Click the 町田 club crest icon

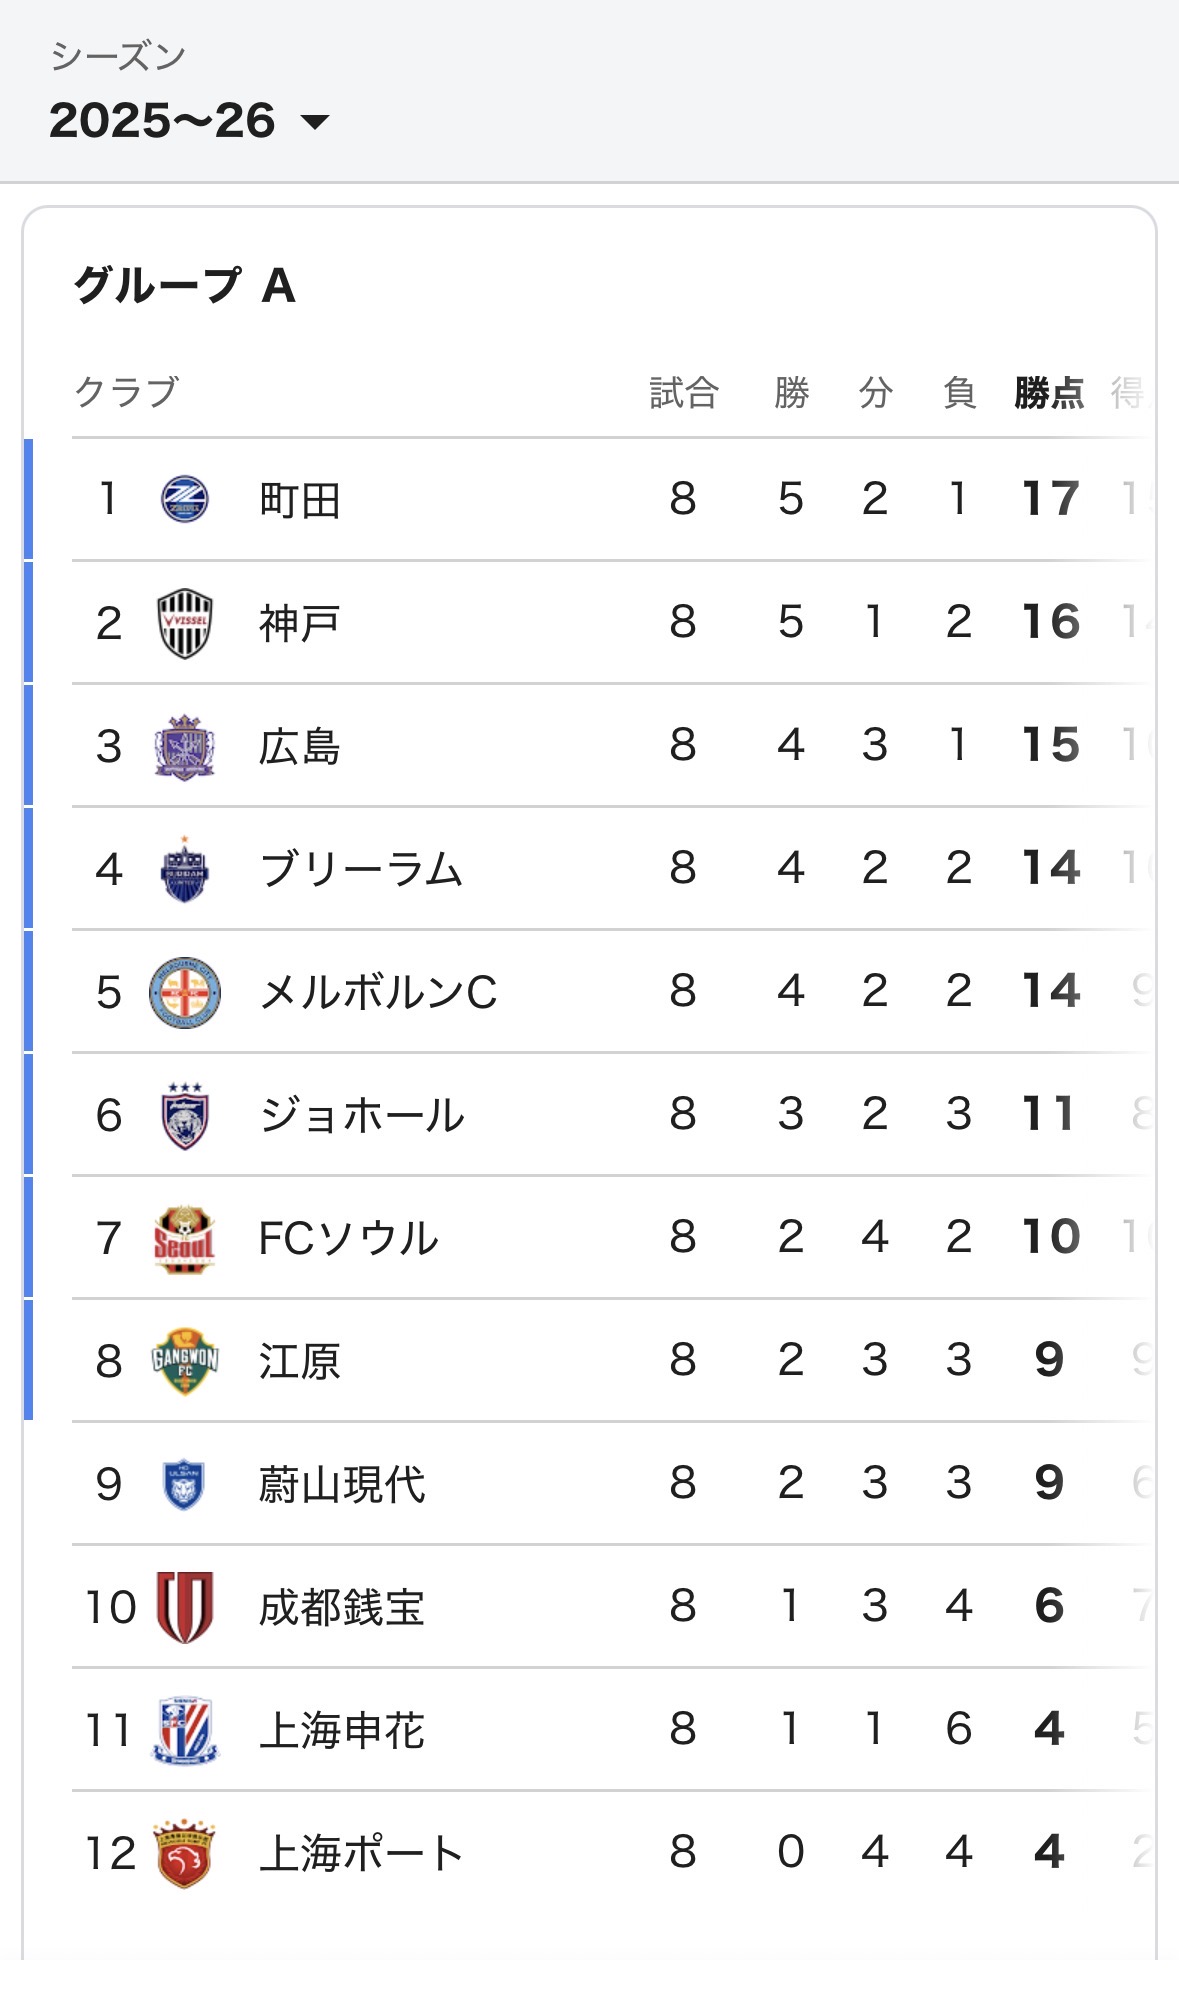(x=185, y=499)
